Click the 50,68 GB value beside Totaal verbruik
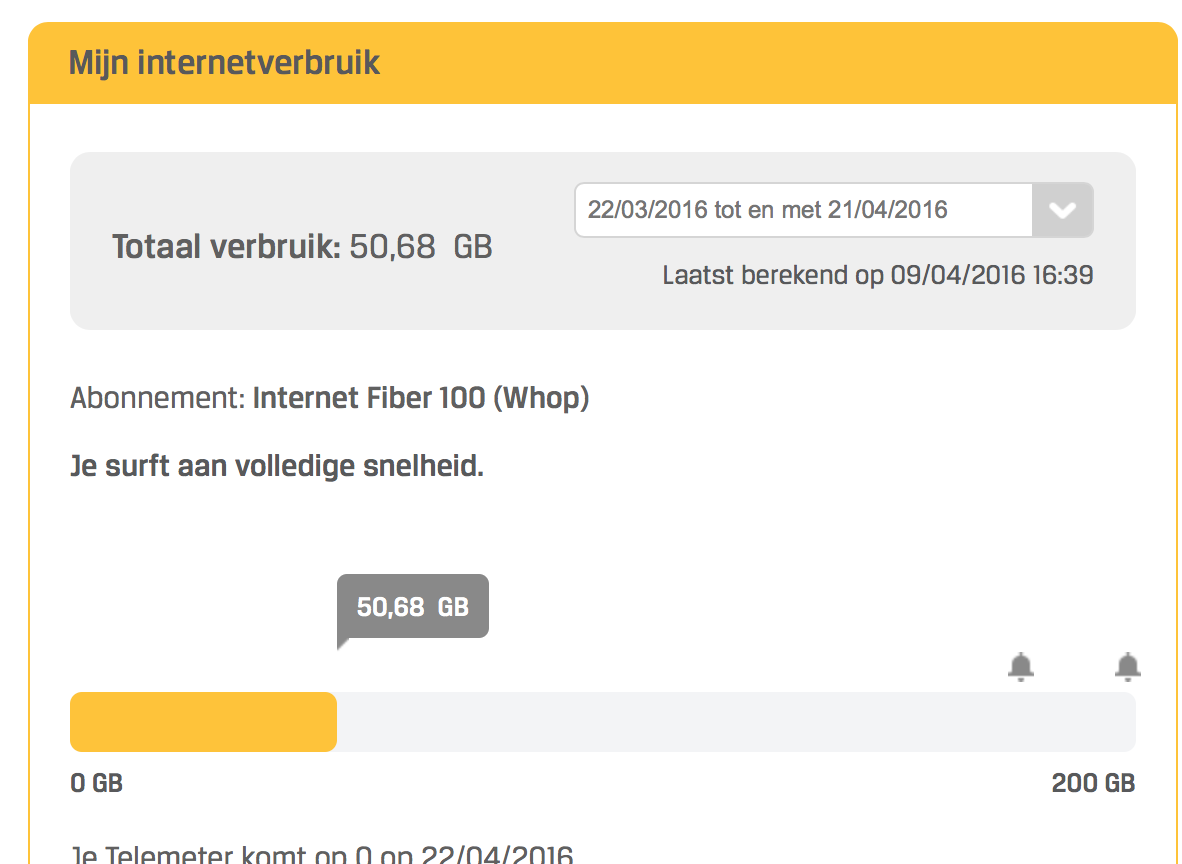The height and width of the screenshot is (864, 1182). click(x=420, y=246)
